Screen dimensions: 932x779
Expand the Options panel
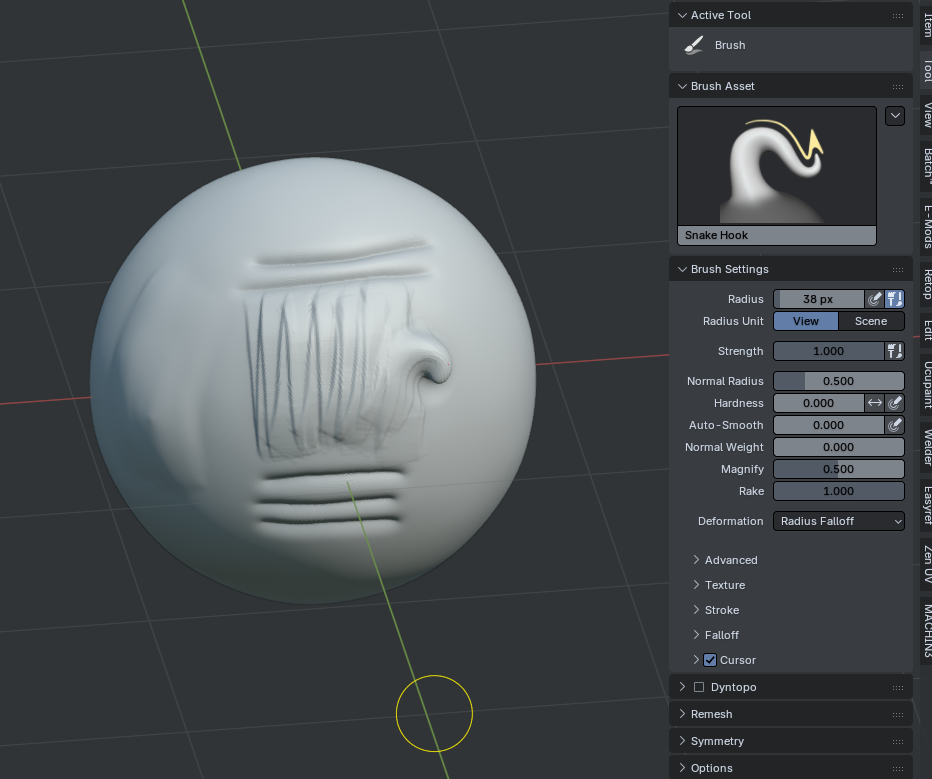coord(682,768)
